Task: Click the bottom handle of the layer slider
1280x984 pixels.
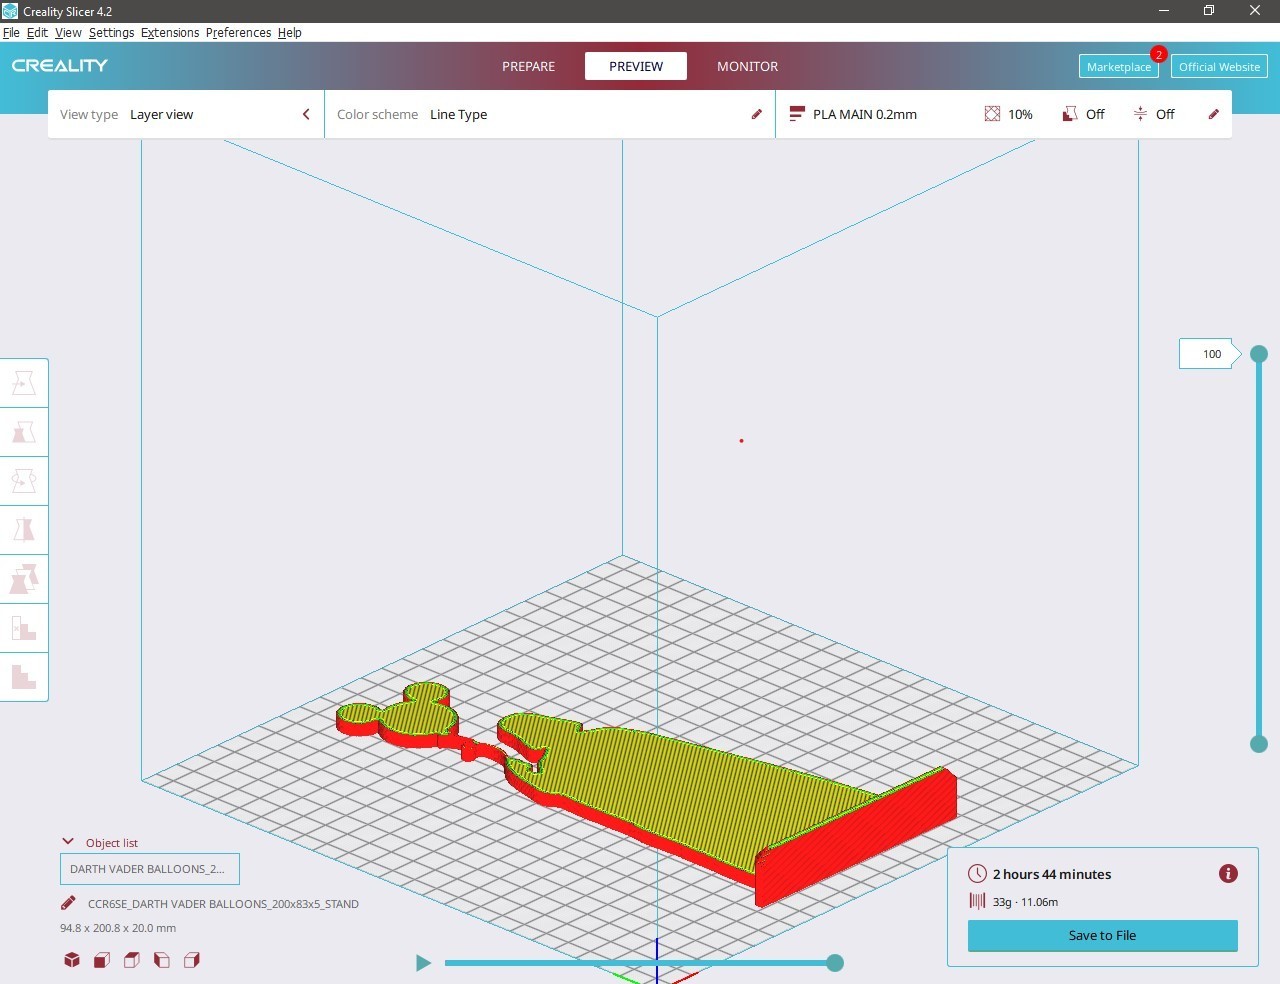Action: click(1259, 743)
